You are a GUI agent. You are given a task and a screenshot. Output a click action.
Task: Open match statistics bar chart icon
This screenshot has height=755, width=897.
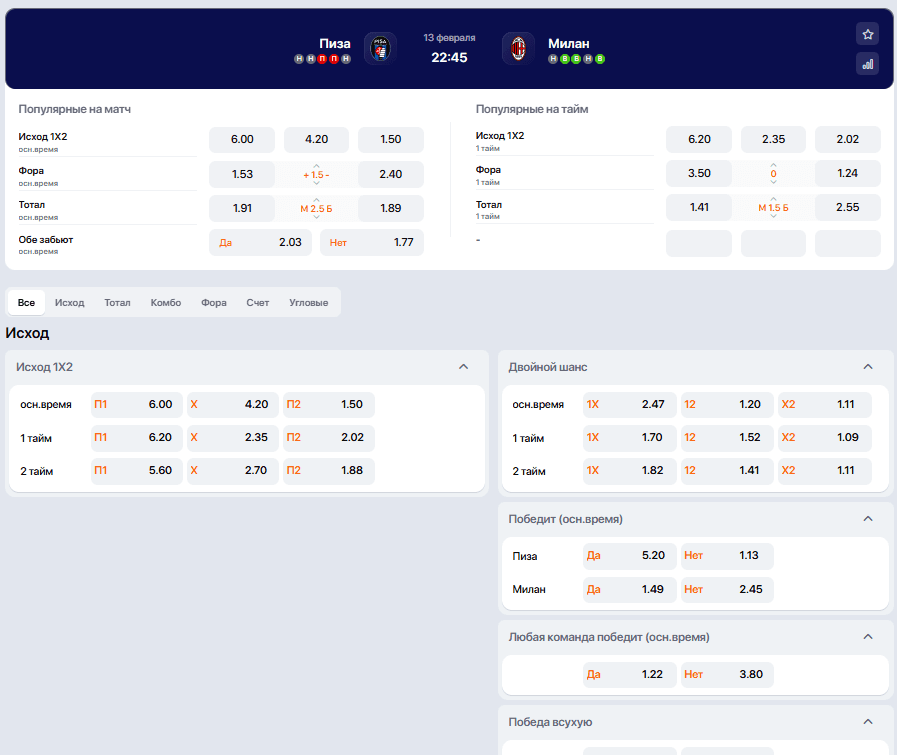[867, 64]
